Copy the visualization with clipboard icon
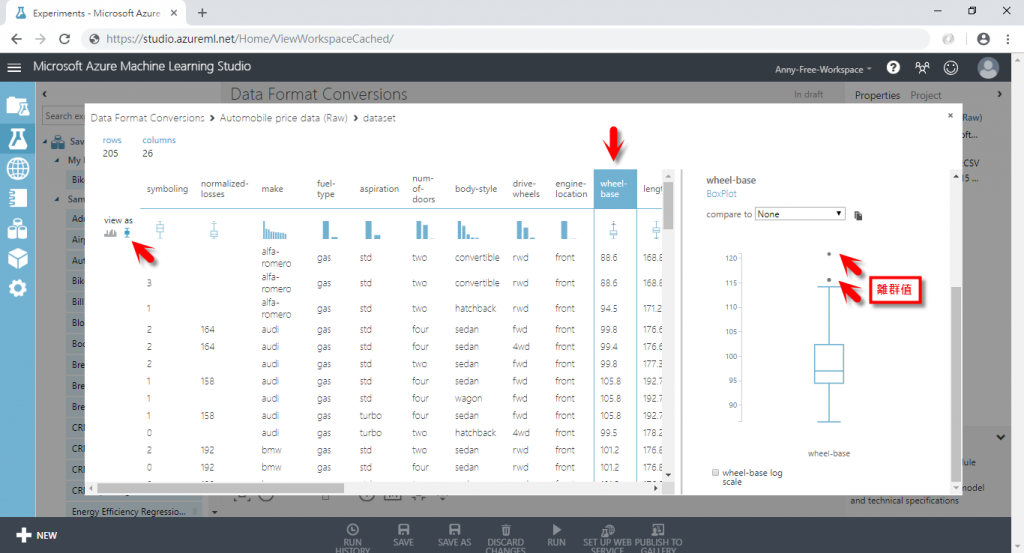 pos(858,215)
